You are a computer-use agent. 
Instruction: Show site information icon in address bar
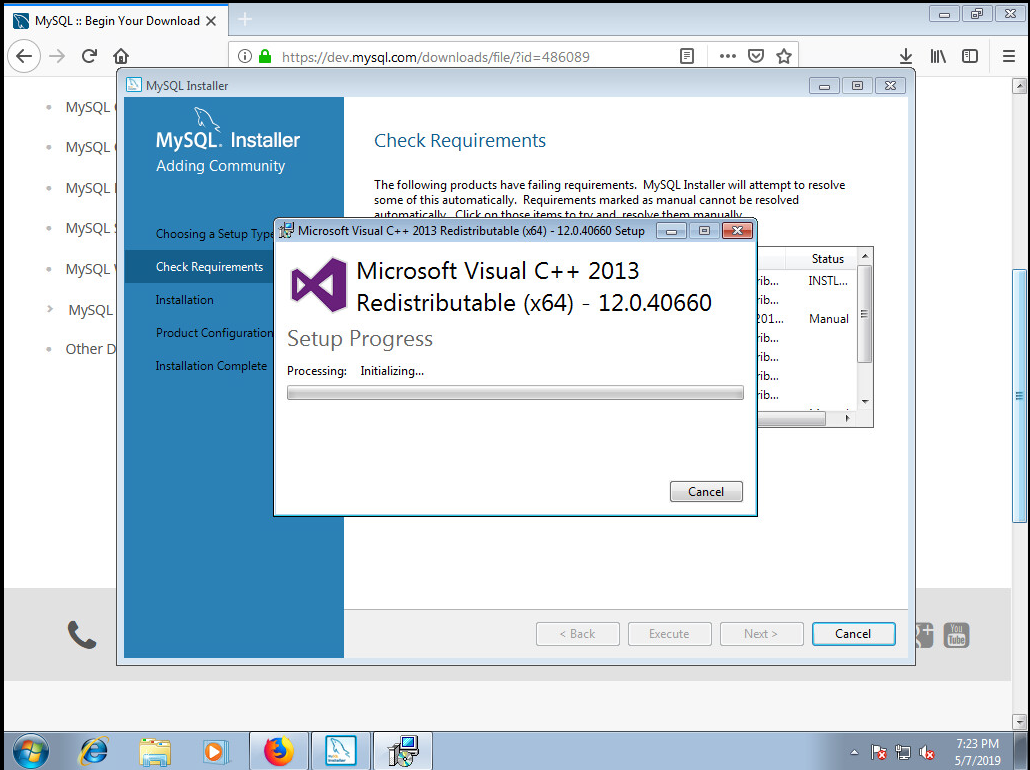click(244, 57)
